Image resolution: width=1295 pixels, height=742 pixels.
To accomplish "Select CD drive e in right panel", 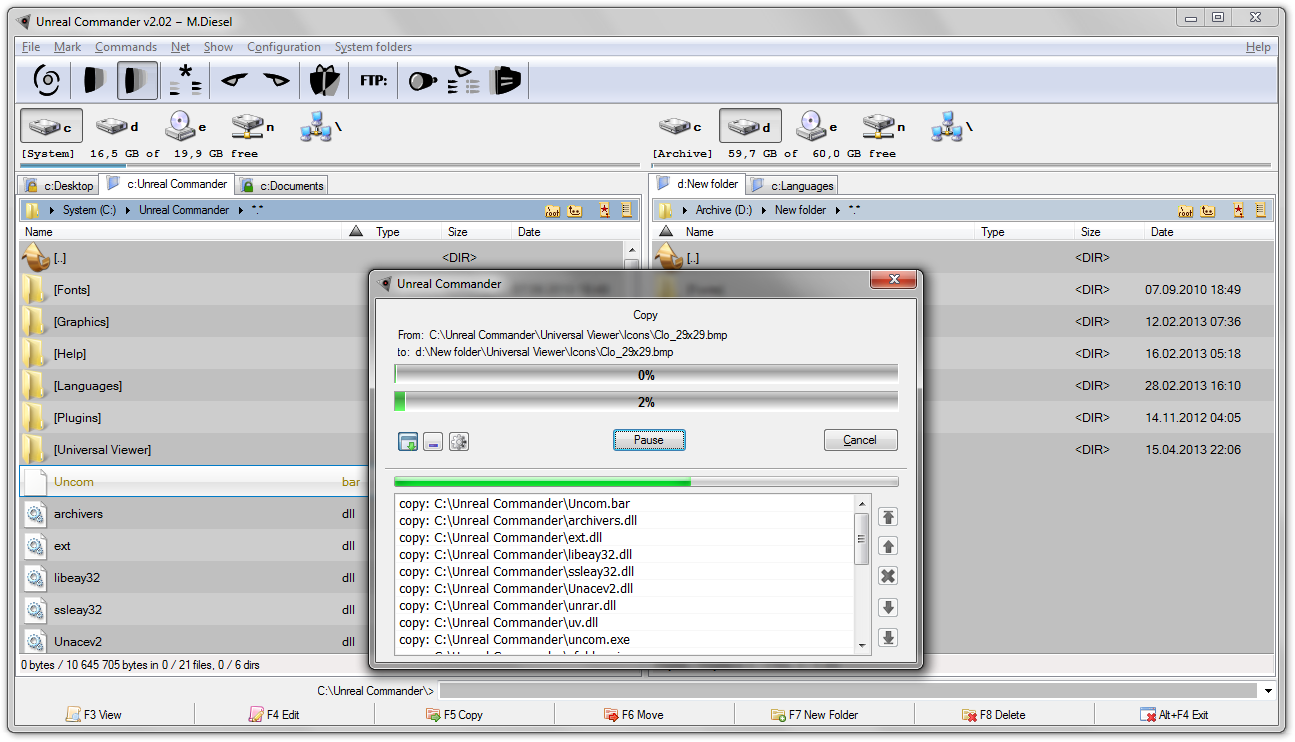I will point(816,126).
